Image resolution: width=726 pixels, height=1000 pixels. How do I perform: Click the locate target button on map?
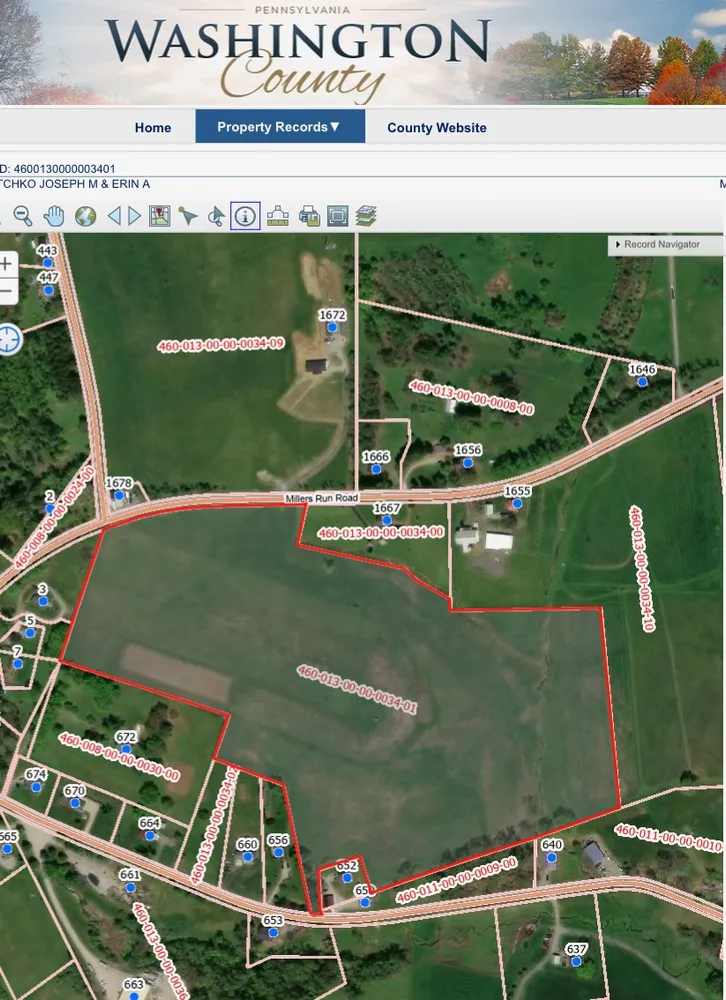(9, 338)
